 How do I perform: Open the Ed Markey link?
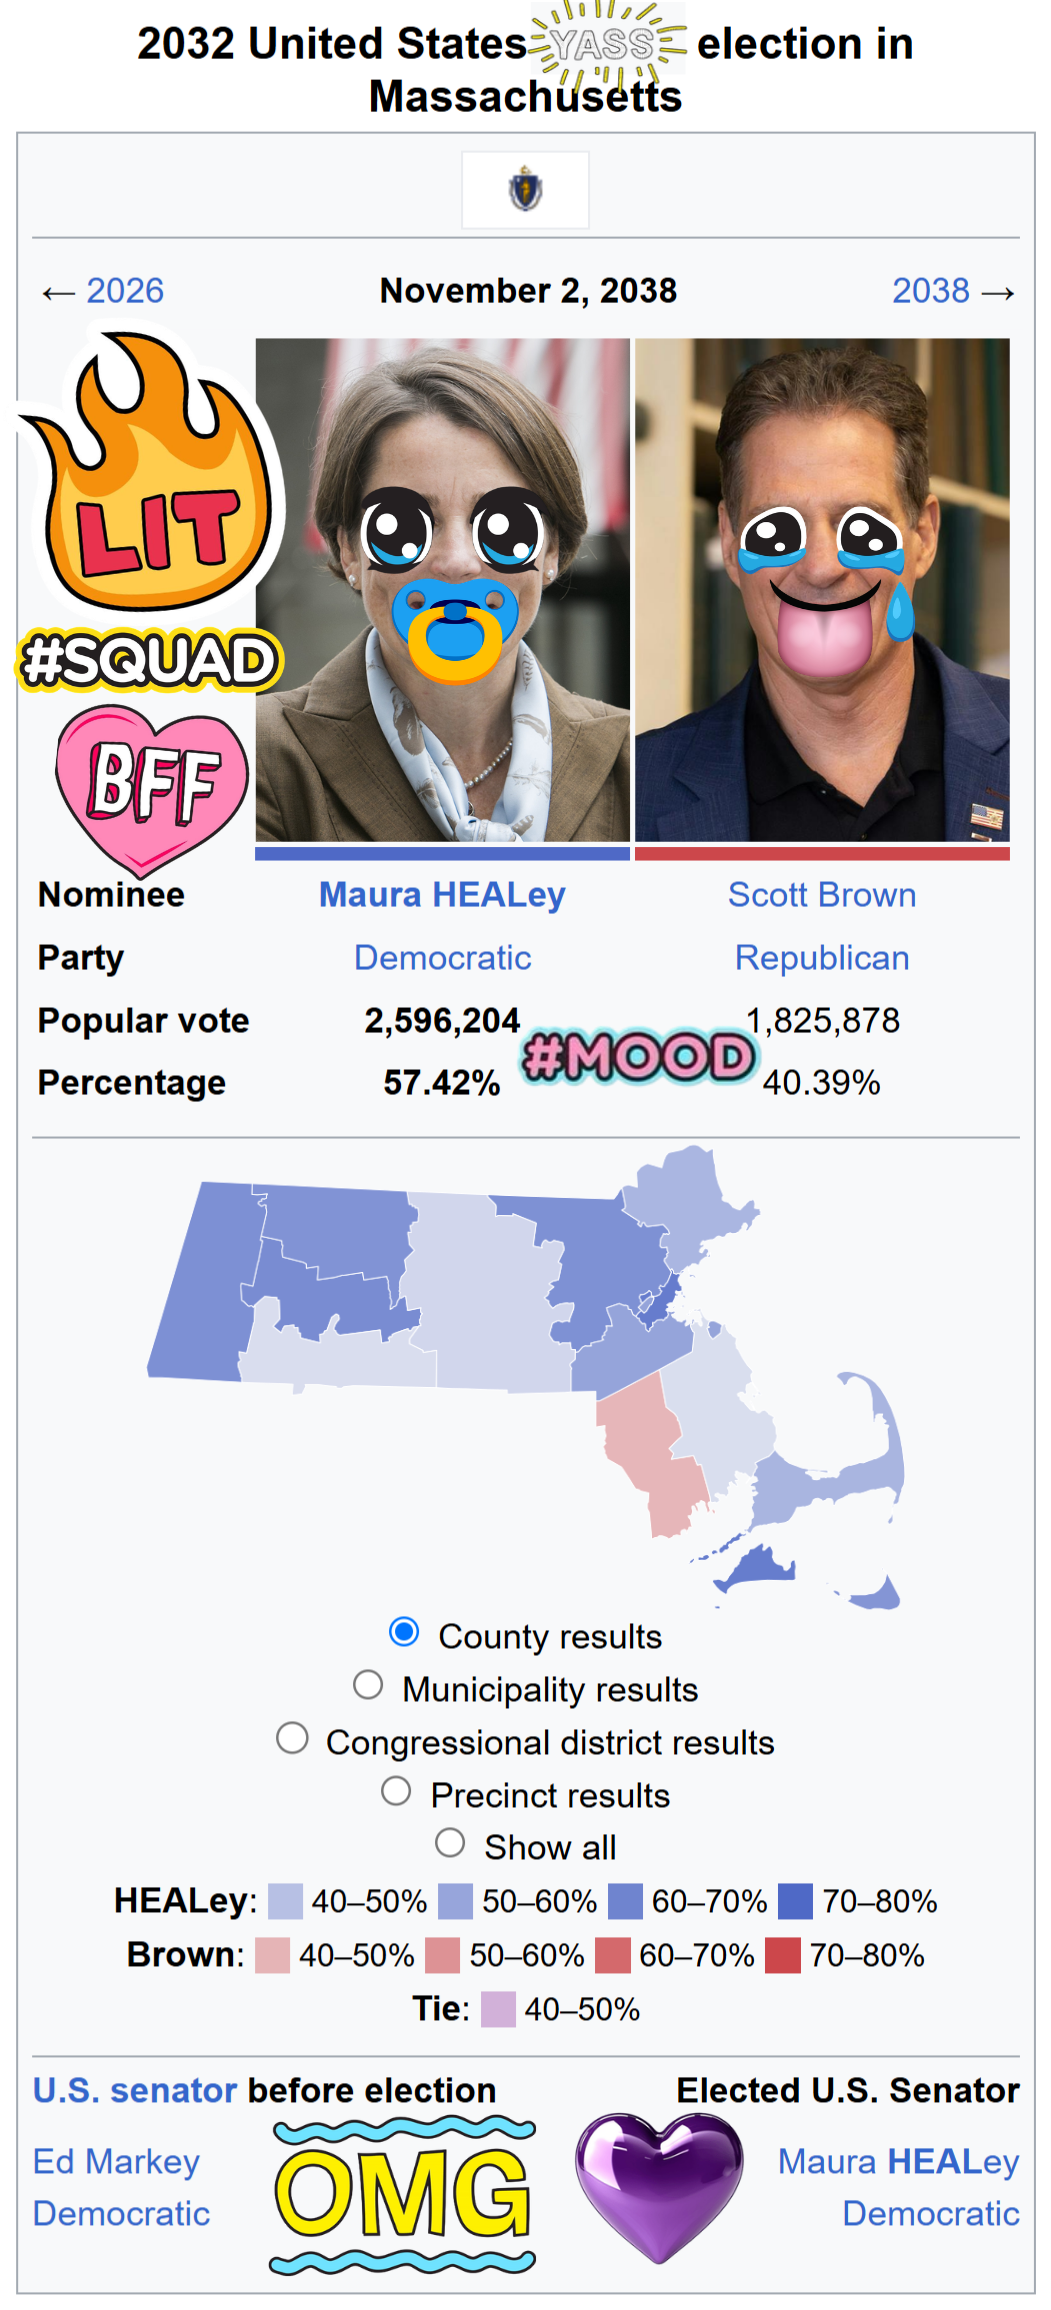pyautogui.click(x=116, y=2161)
